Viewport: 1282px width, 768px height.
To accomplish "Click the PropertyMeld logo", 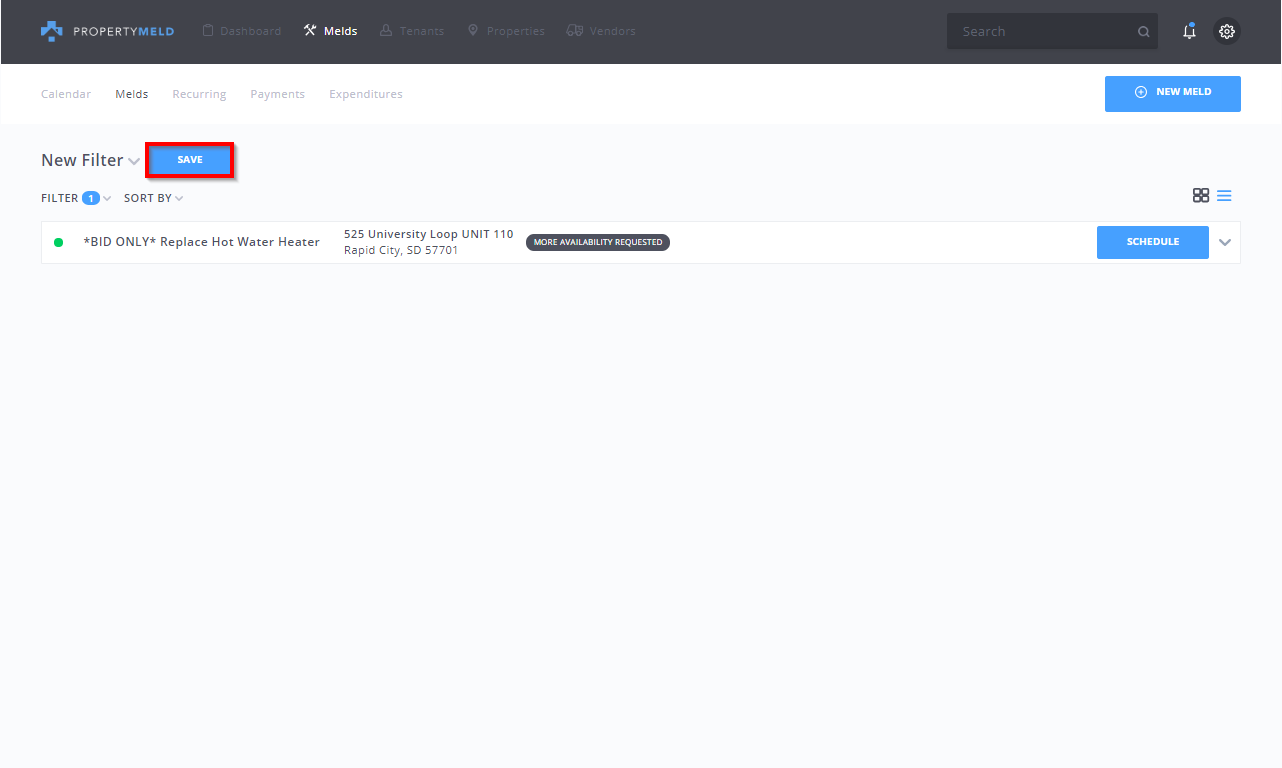I will coord(107,31).
